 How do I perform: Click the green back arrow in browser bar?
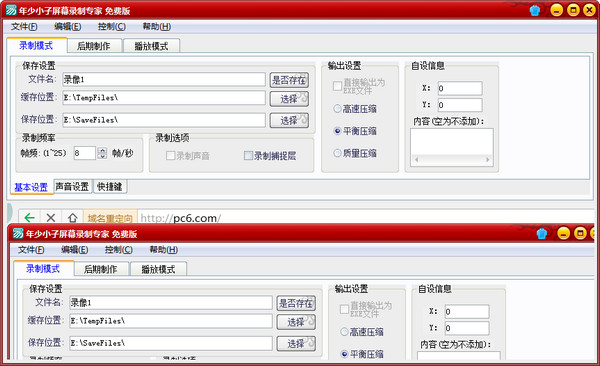(29, 218)
